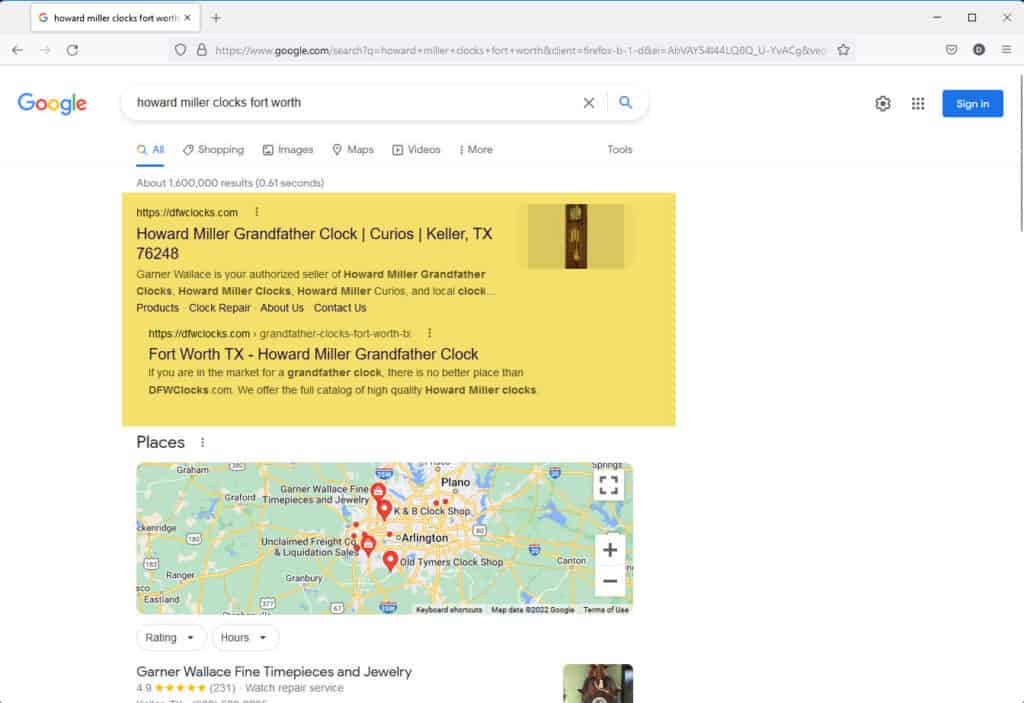The width and height of the screenshot is (1024, 703).
Task: Click the blue search magnifier icon
Action: (626, 103)
